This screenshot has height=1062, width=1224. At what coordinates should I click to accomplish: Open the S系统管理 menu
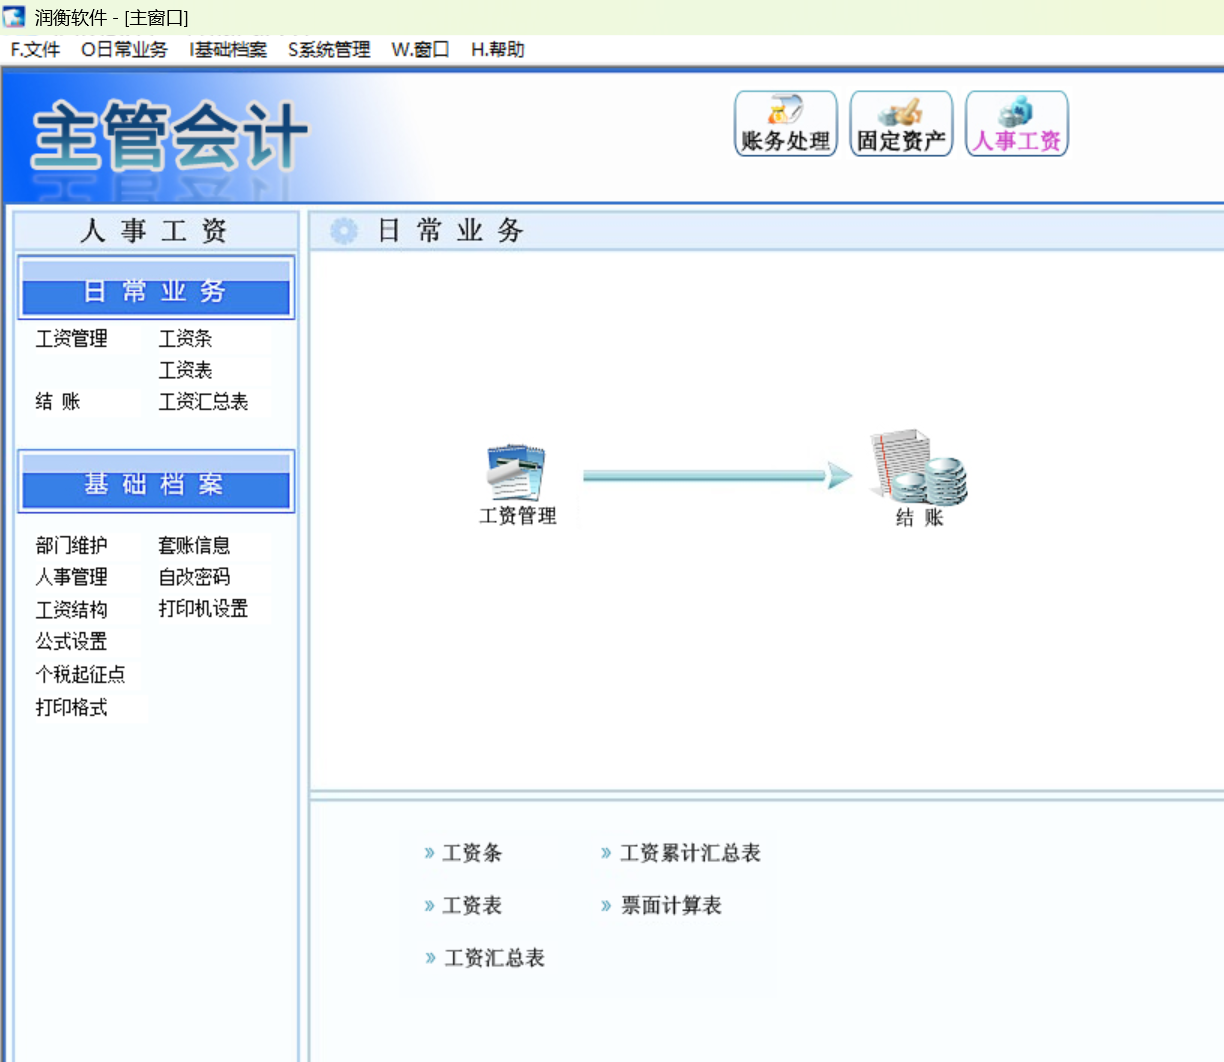329,50
